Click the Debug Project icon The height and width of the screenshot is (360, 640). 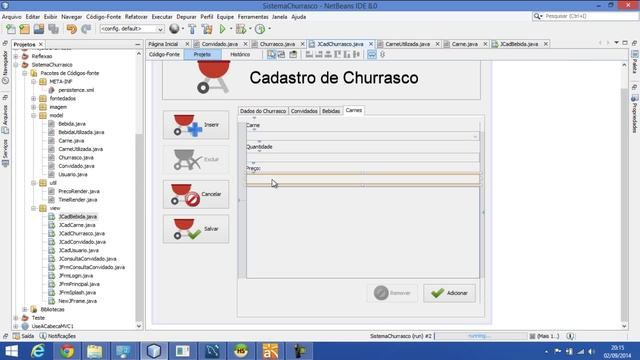pyautogui.click(x=241, y=29)
